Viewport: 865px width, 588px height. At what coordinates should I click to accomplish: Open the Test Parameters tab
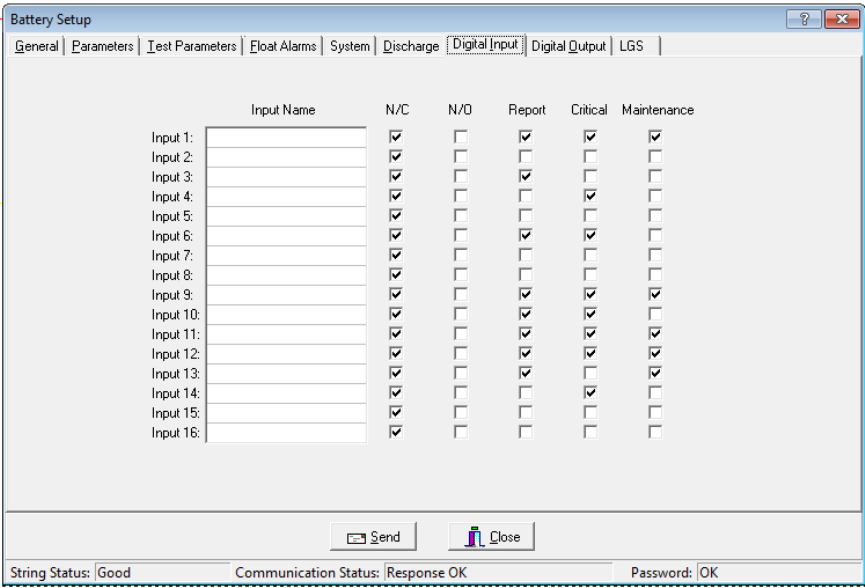coord(191,46)
